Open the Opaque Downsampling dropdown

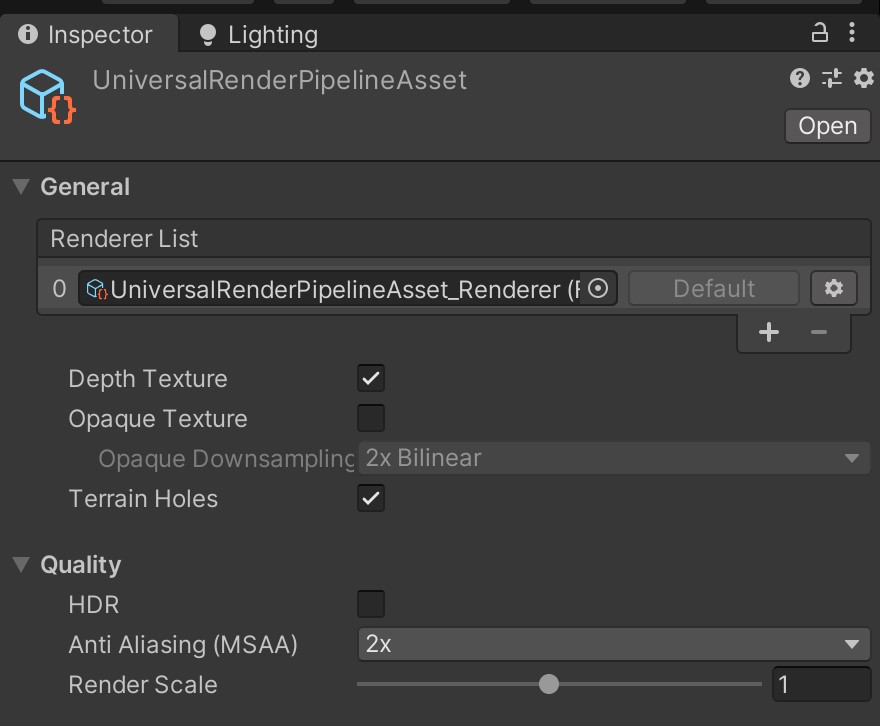pyautogui.click(x=614, y=458)
